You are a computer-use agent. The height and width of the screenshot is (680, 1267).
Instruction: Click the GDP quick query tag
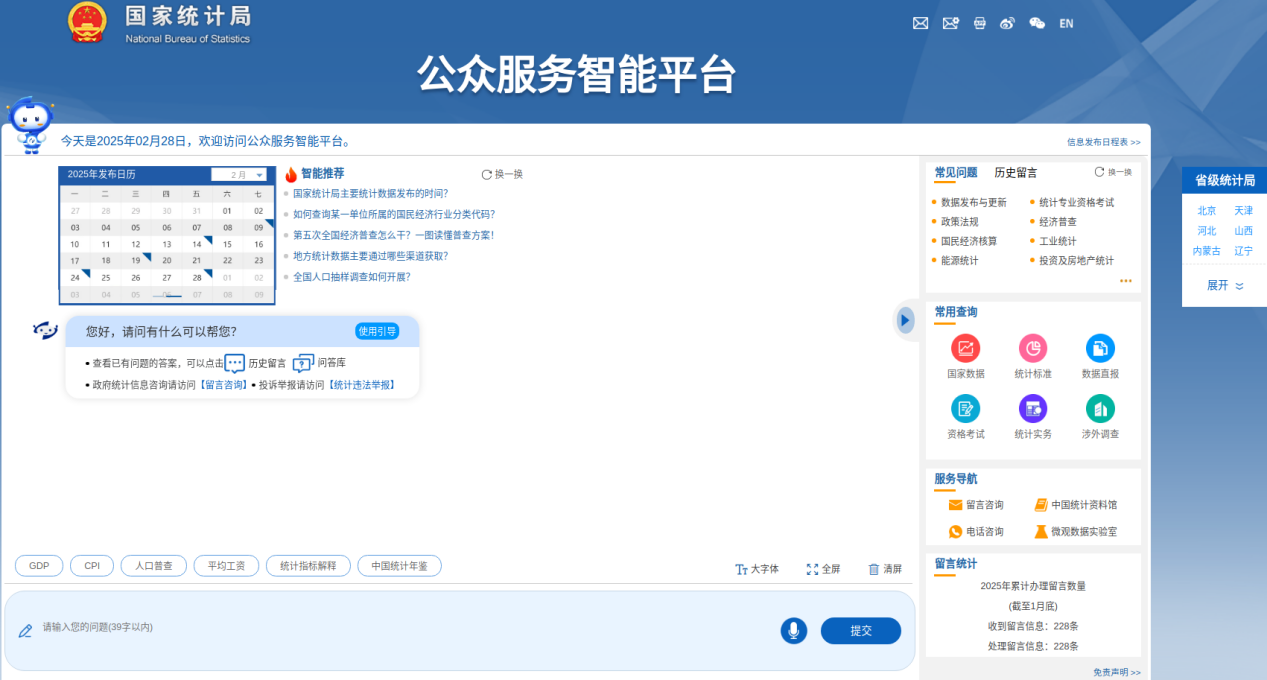pos(39,566)
